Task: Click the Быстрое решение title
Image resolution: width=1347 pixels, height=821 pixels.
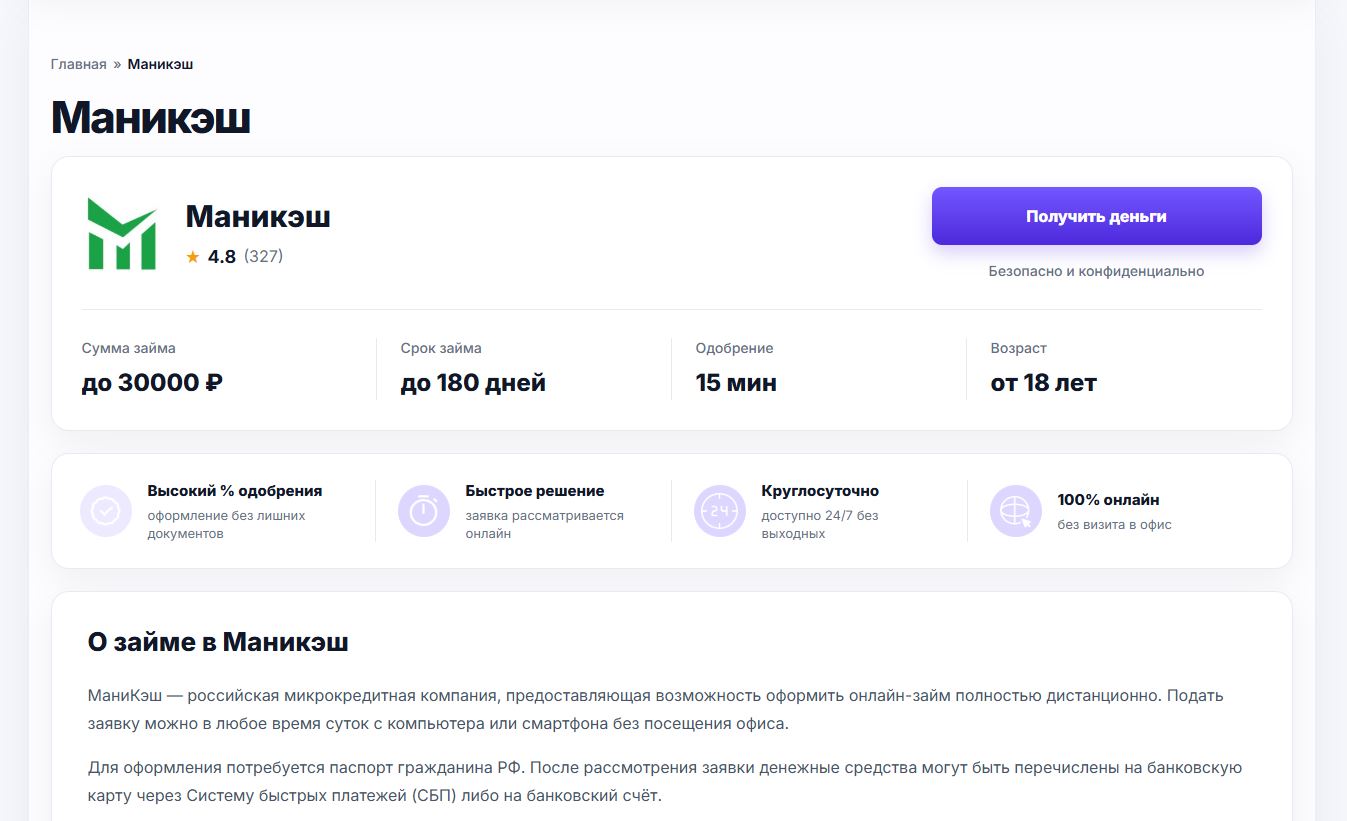Action: 535,491
